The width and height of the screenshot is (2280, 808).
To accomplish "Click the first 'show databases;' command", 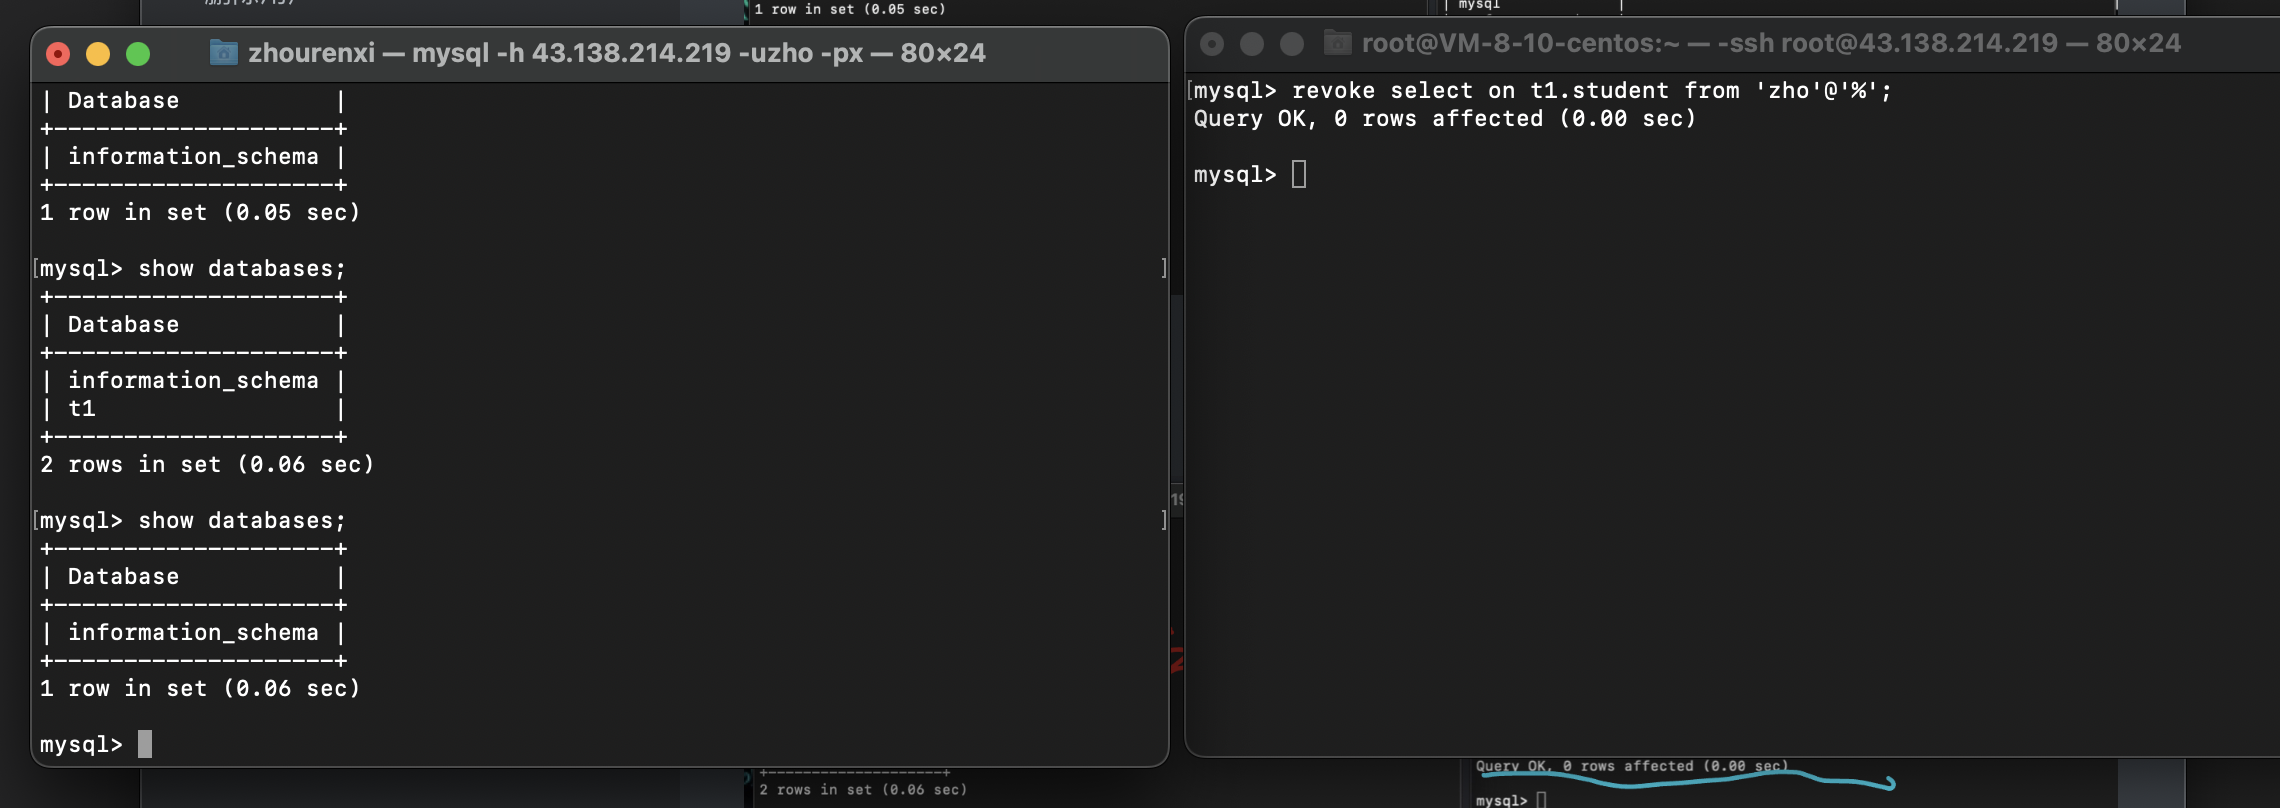I will (x=242, y=269).
